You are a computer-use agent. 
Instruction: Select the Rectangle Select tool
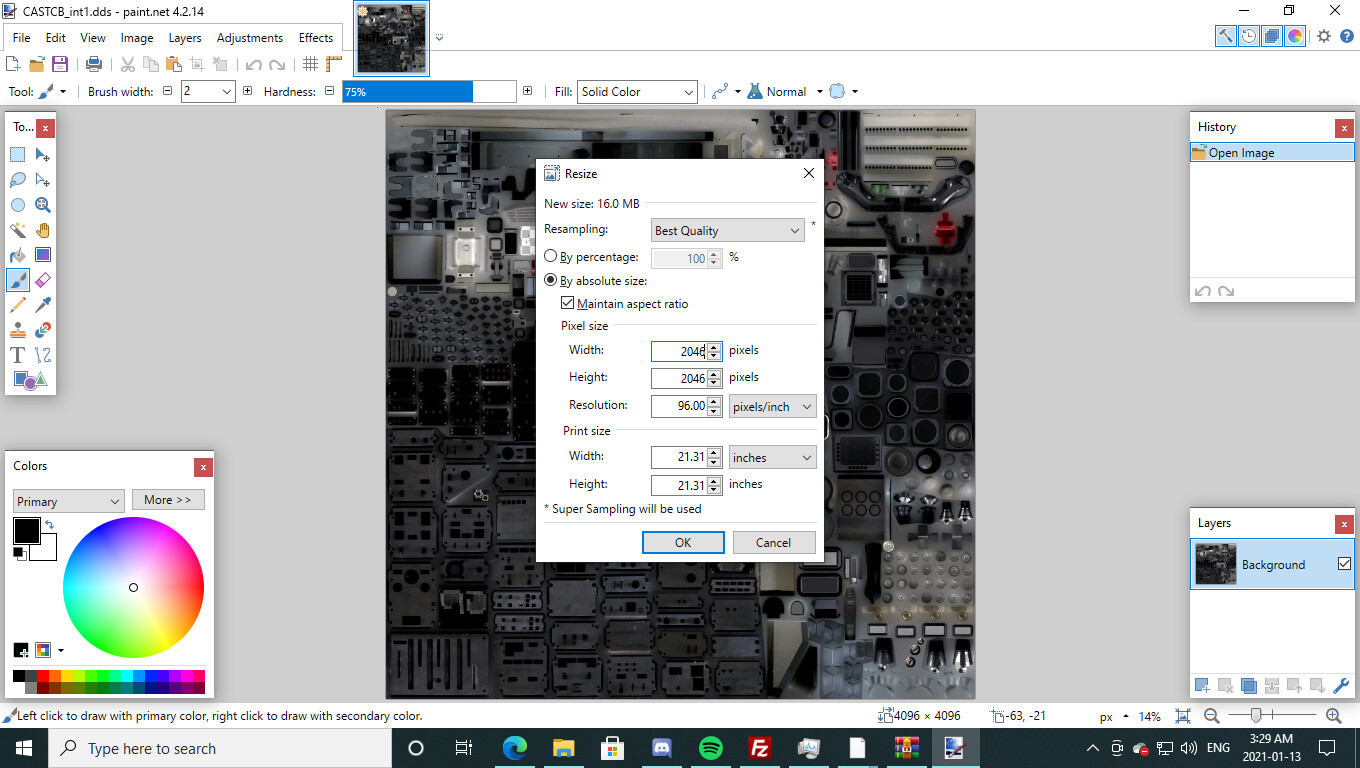pos(18,155)
